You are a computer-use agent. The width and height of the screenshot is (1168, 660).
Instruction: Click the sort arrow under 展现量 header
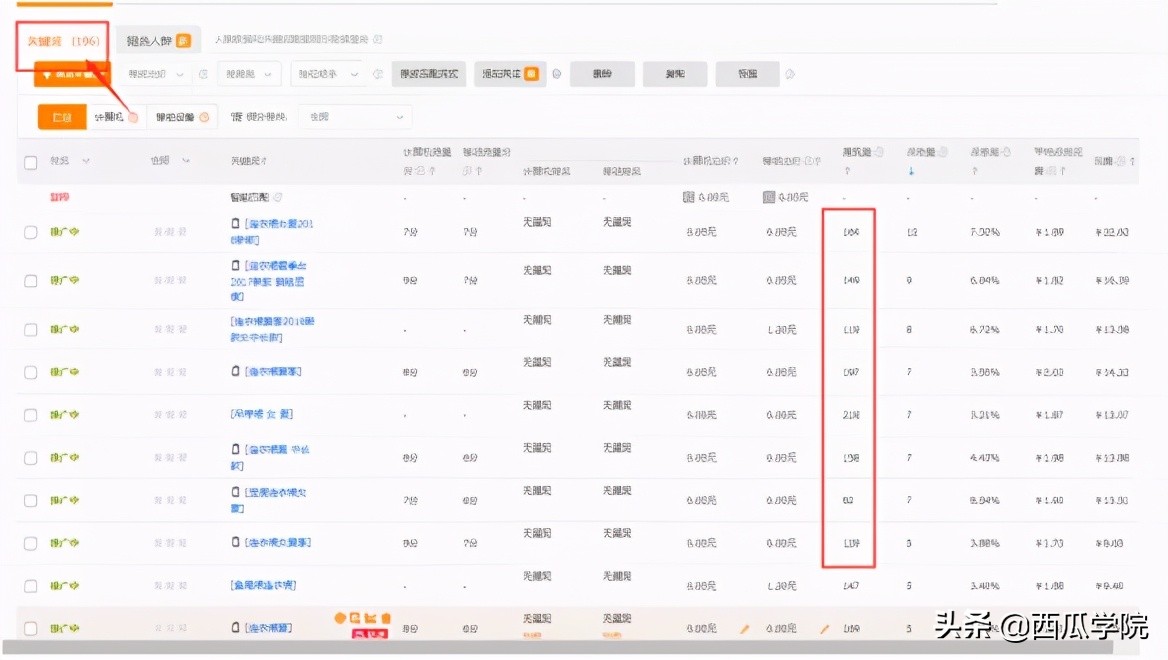847,171
